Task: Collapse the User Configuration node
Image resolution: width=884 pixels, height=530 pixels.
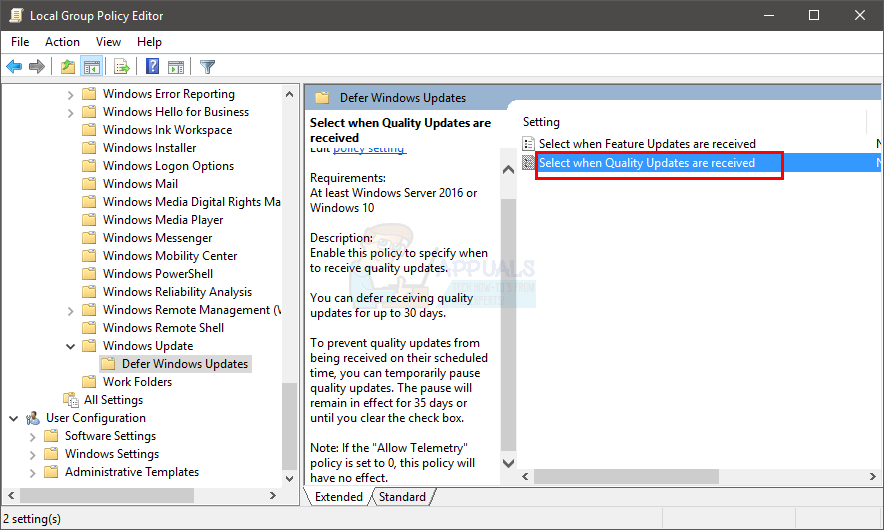Action: pyautogui.click(x=14, y=418)
